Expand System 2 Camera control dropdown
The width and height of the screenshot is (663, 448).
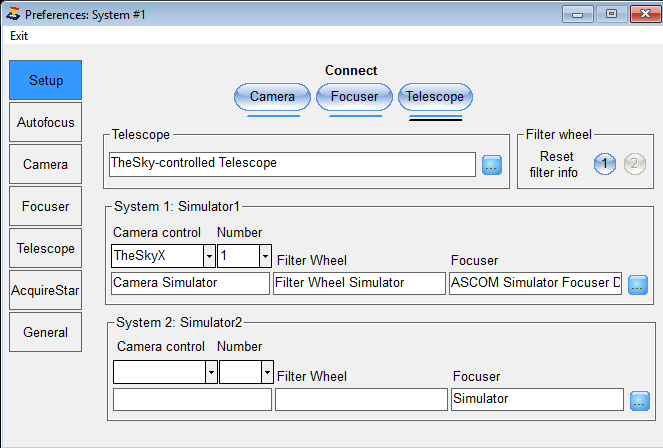coord(211,372)
